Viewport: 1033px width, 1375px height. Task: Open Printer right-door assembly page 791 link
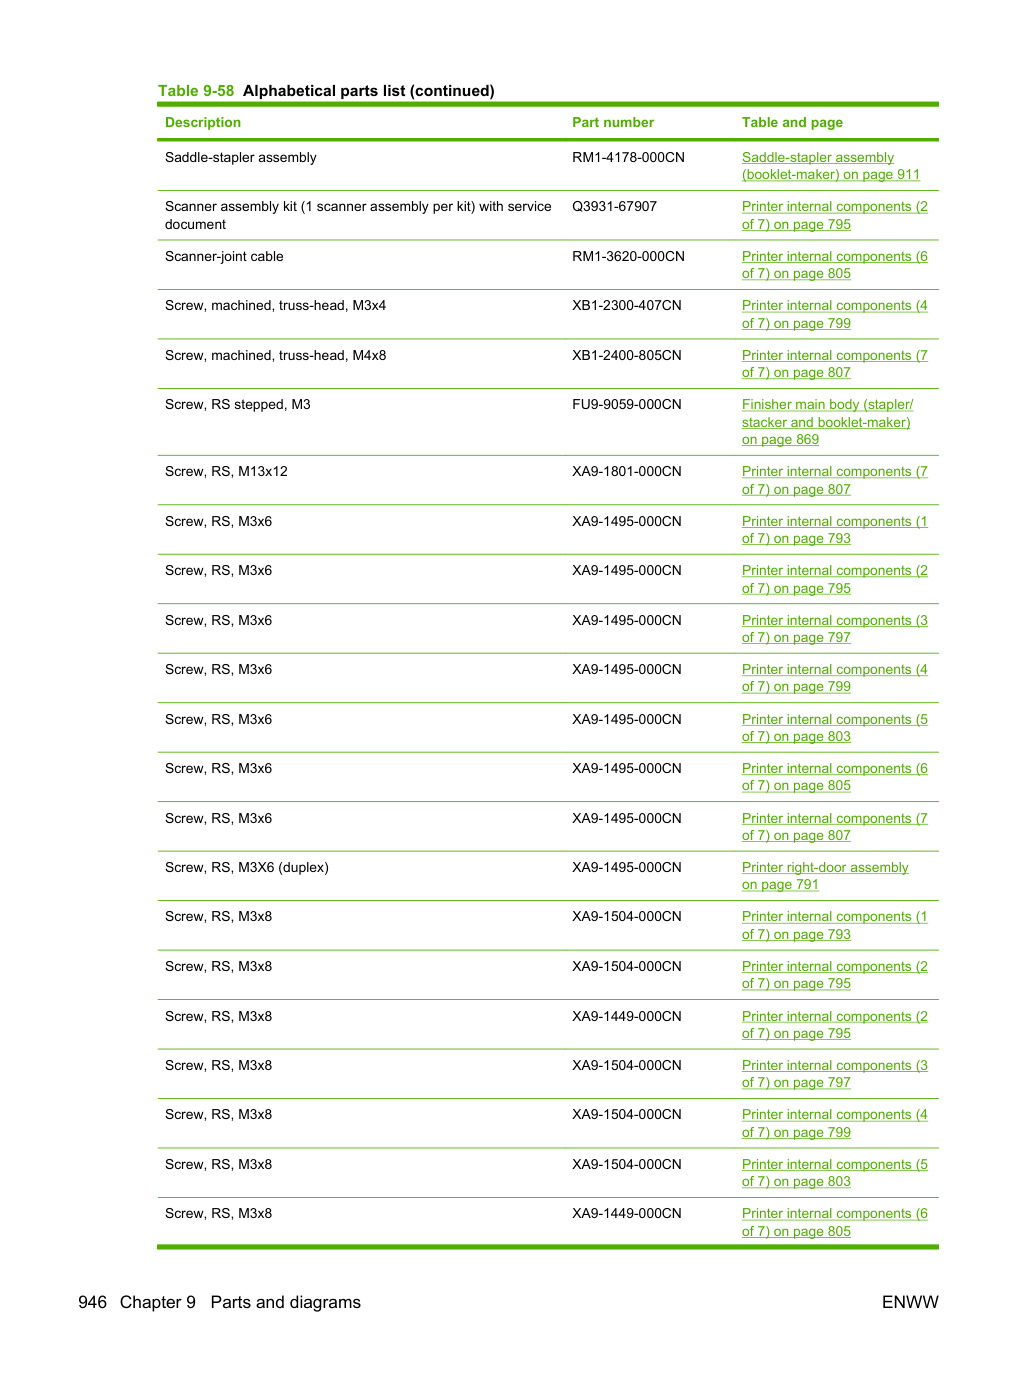point(825,876)
